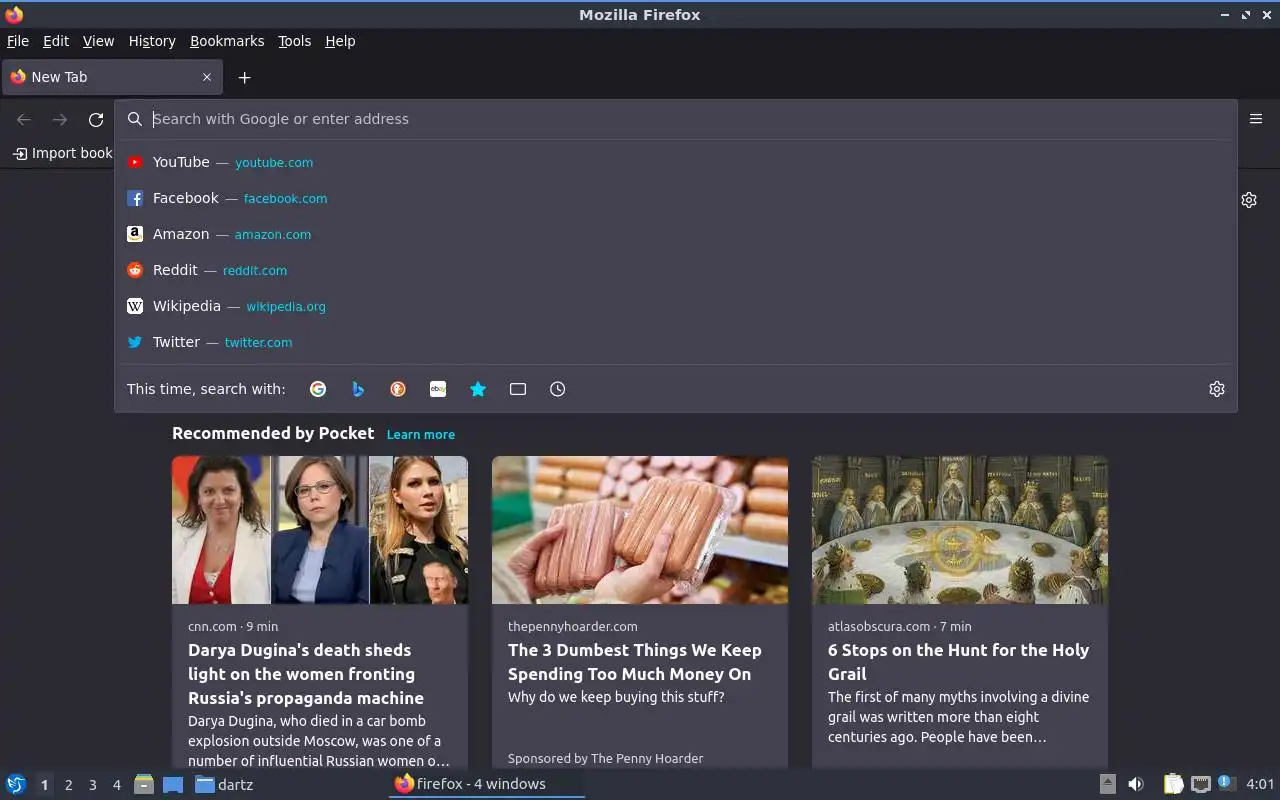Screen dimensions: 1280x800
Task: Go forward using the forward arrow
Action: (60, 120)
